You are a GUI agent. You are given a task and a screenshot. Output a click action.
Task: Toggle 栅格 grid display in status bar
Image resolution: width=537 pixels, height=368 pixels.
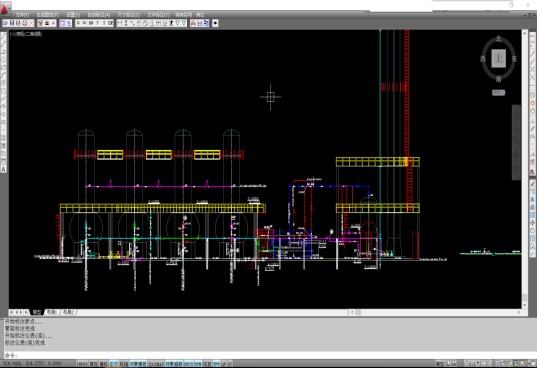click(103, 364)
